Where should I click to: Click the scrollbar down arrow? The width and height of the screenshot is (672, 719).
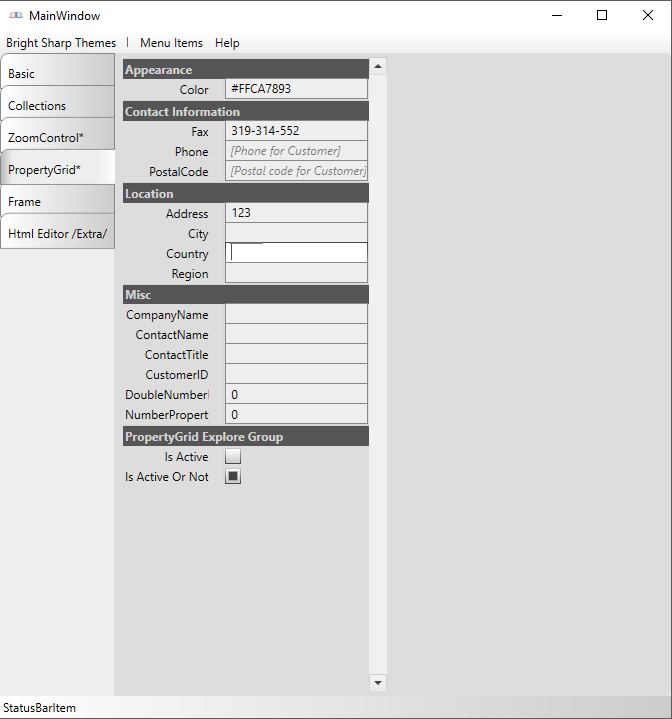click(378, 683)
